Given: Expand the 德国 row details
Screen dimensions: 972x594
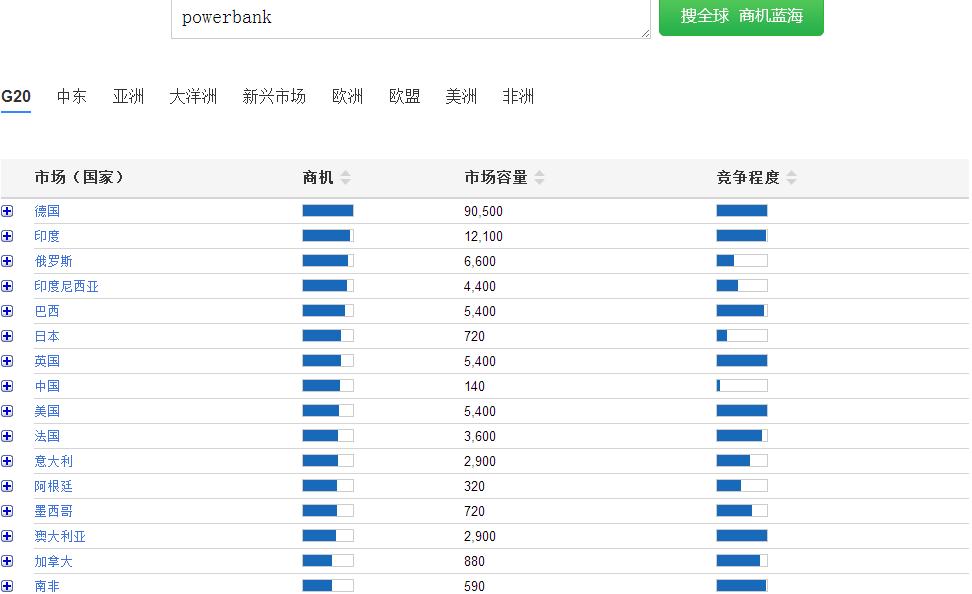Looking at the screenshot, I should (x=8, y=210).
